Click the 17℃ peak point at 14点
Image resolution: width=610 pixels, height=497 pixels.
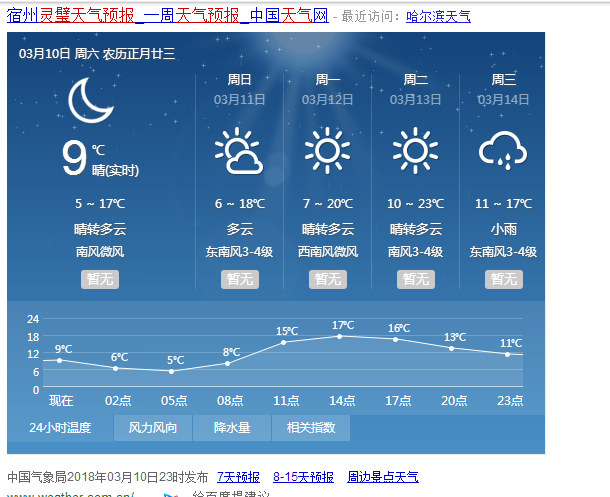339,336
